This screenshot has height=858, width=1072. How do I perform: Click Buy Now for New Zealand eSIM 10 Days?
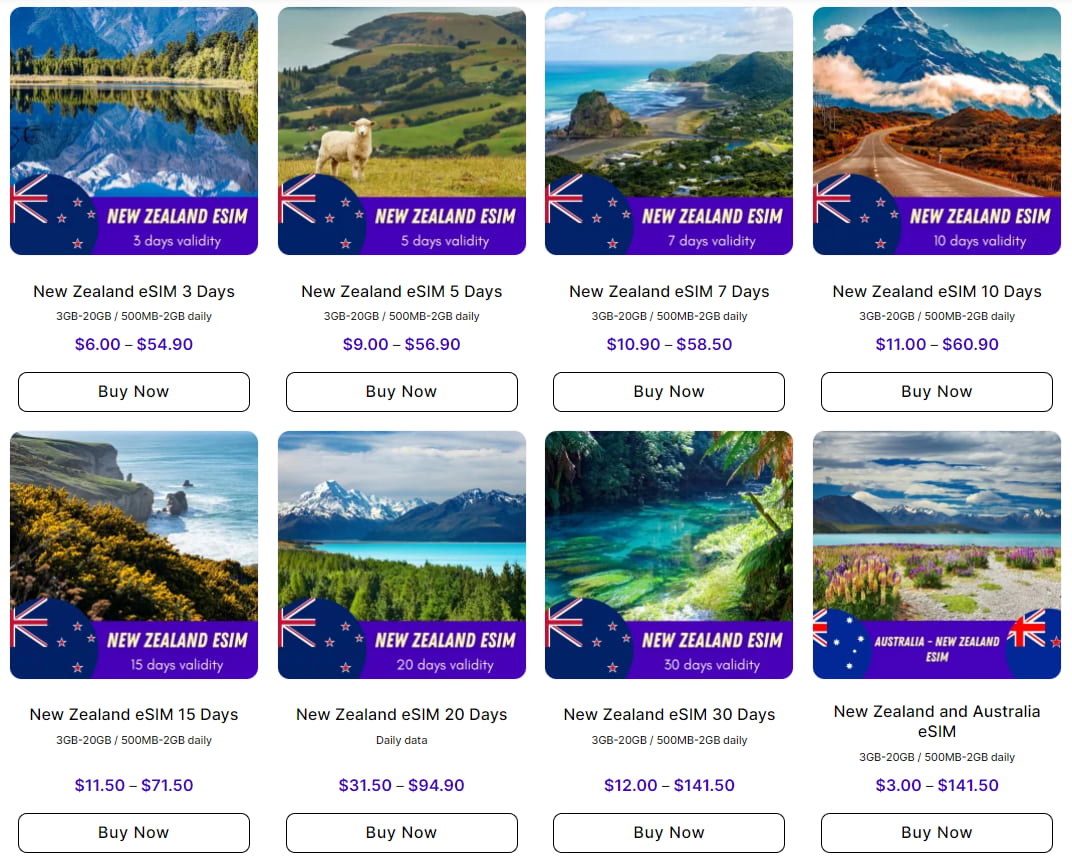point(936,391)
